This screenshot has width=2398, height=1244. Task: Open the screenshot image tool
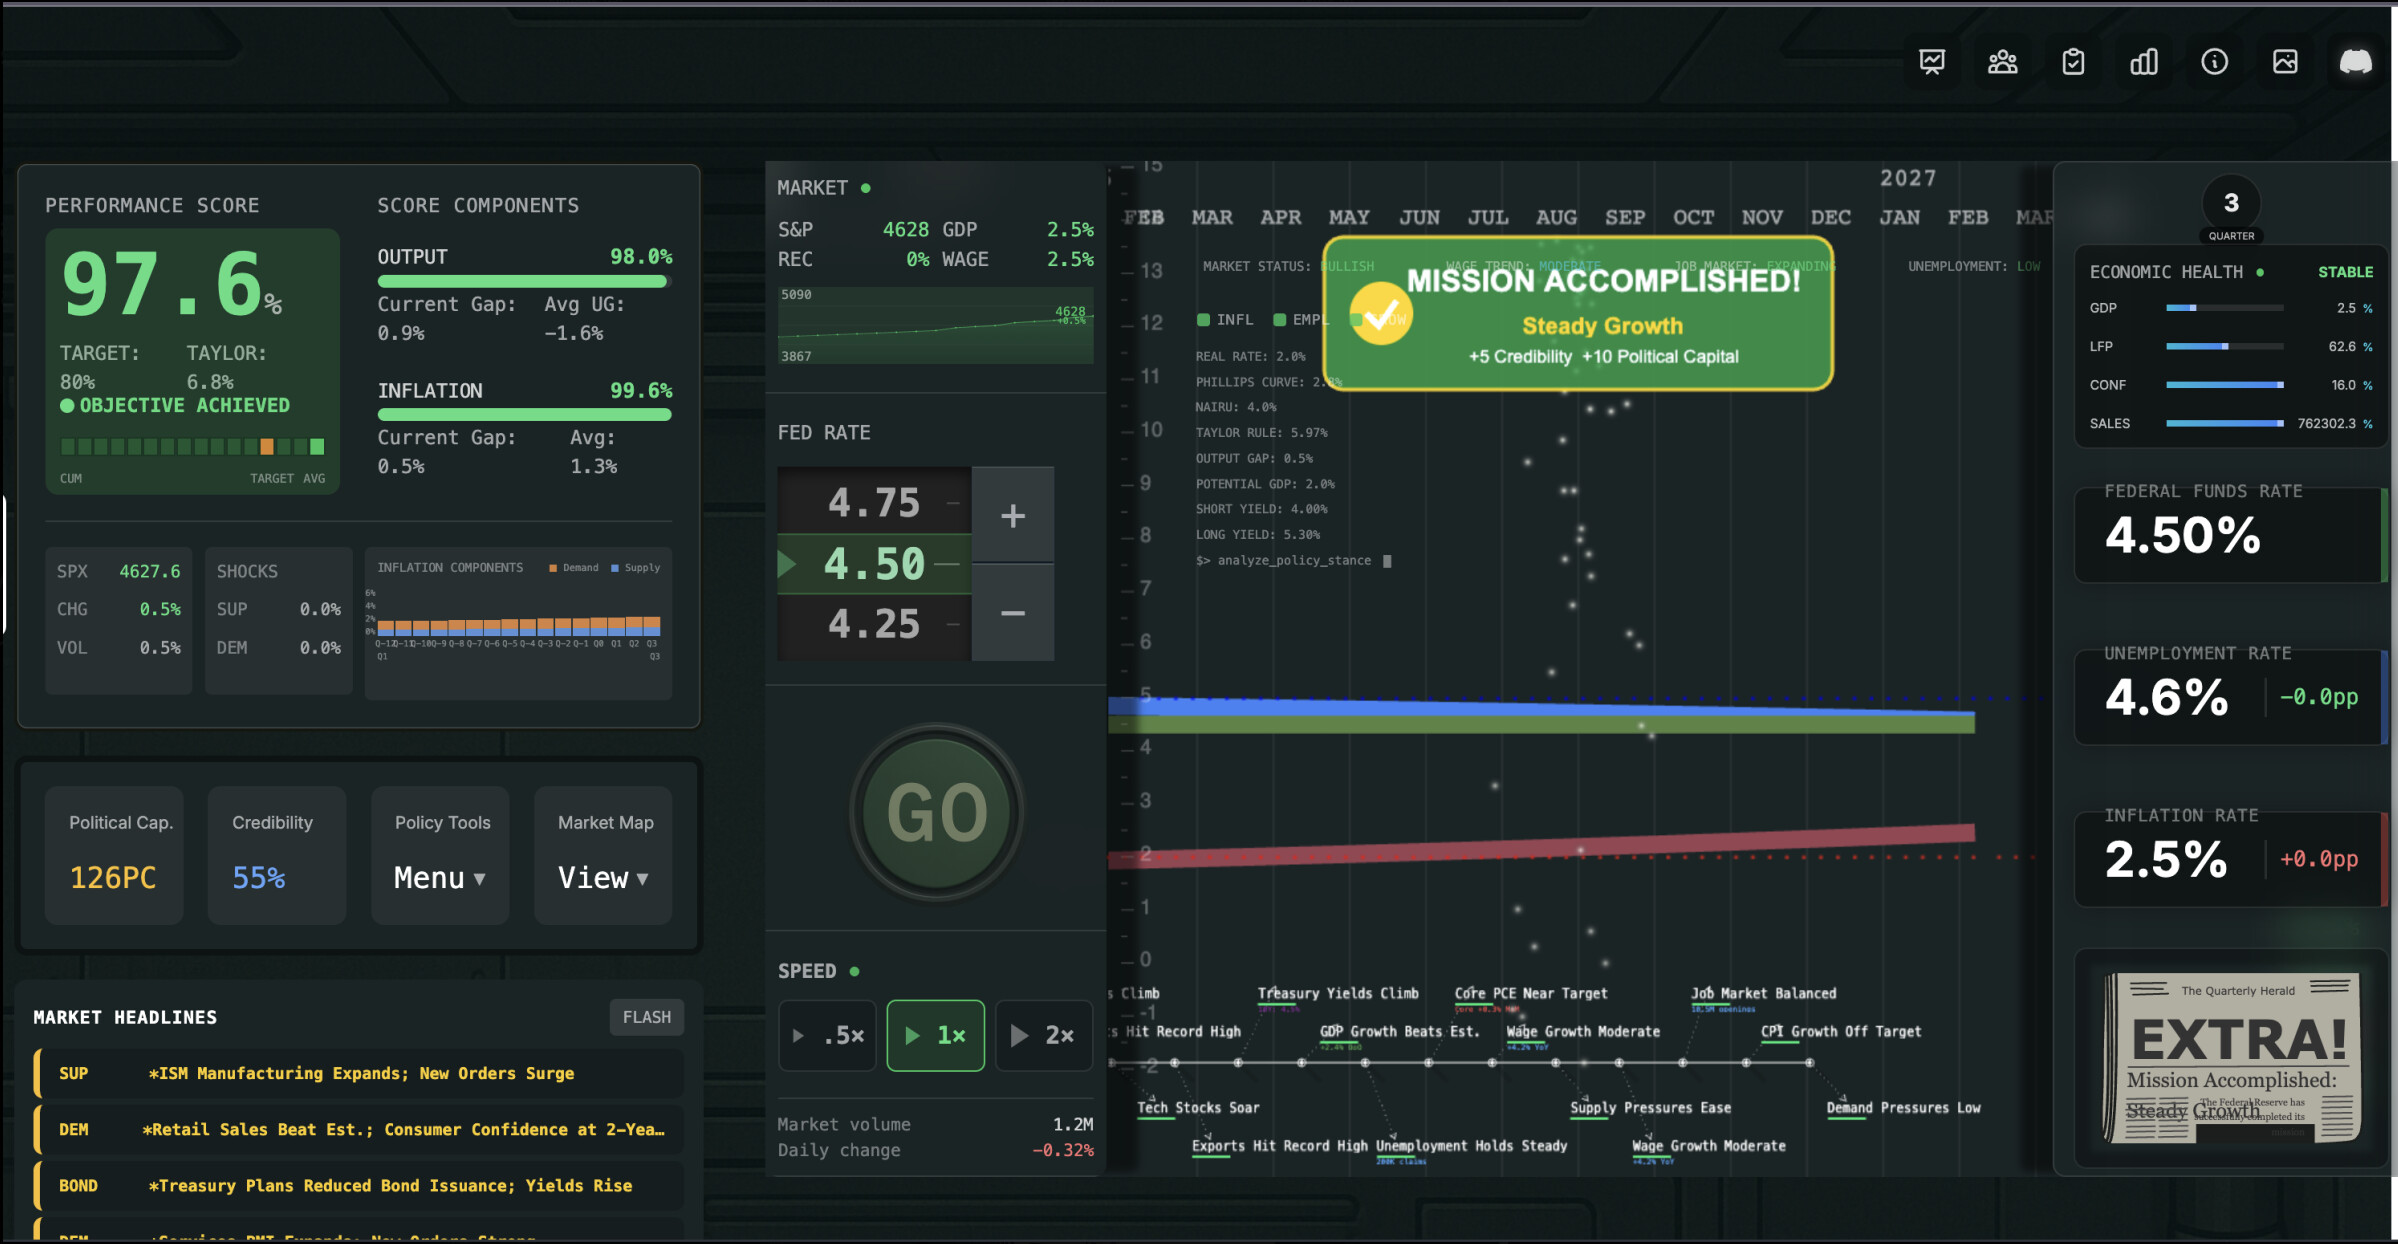point(2286,62)
